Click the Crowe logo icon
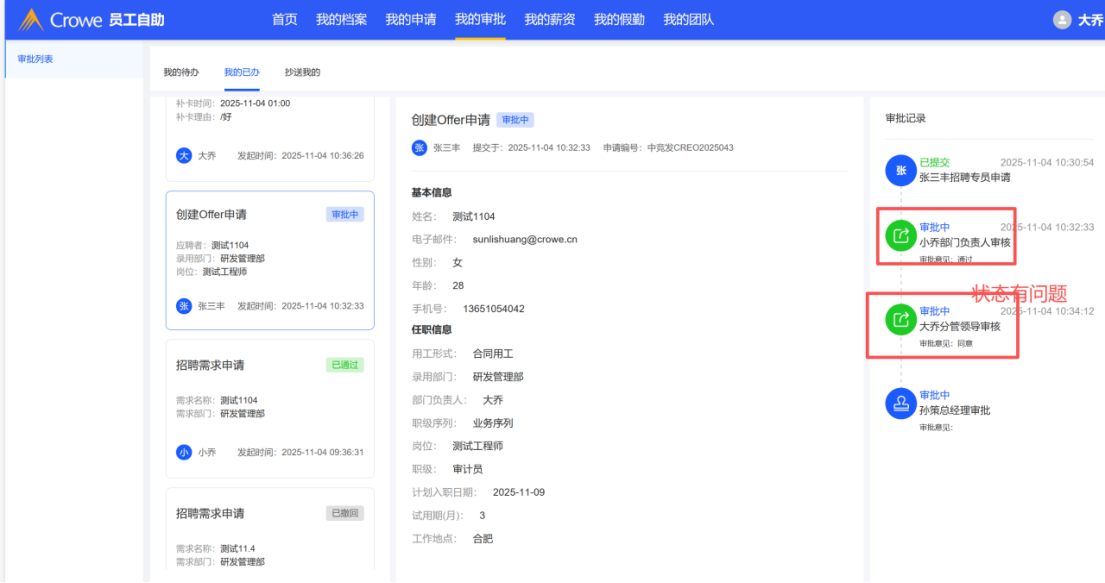1105x583 pixels. tap(31, 20)
